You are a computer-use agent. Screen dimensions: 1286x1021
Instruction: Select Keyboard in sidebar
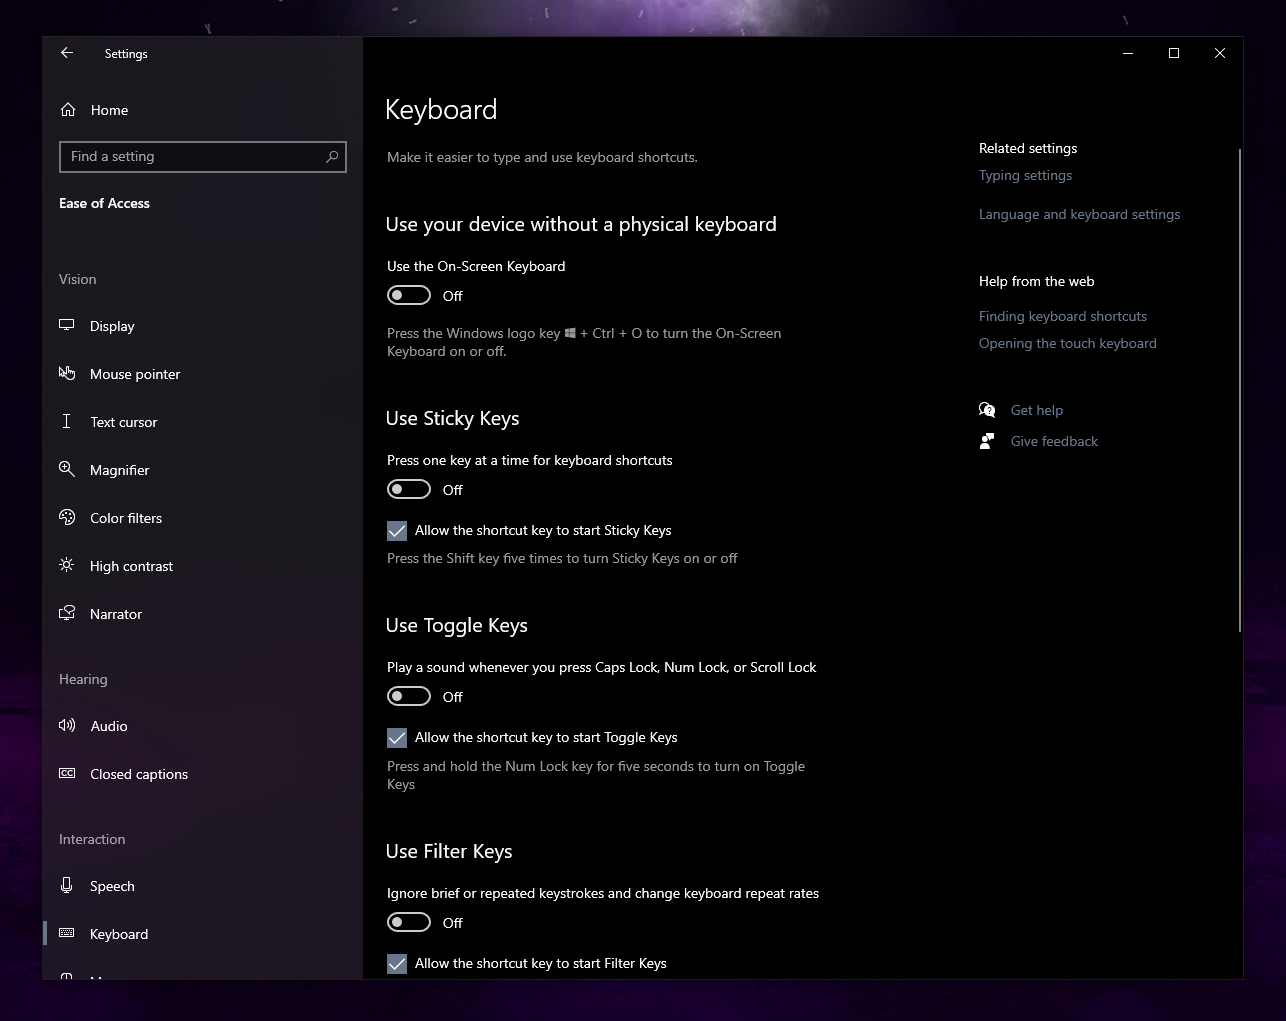[202, 934]
